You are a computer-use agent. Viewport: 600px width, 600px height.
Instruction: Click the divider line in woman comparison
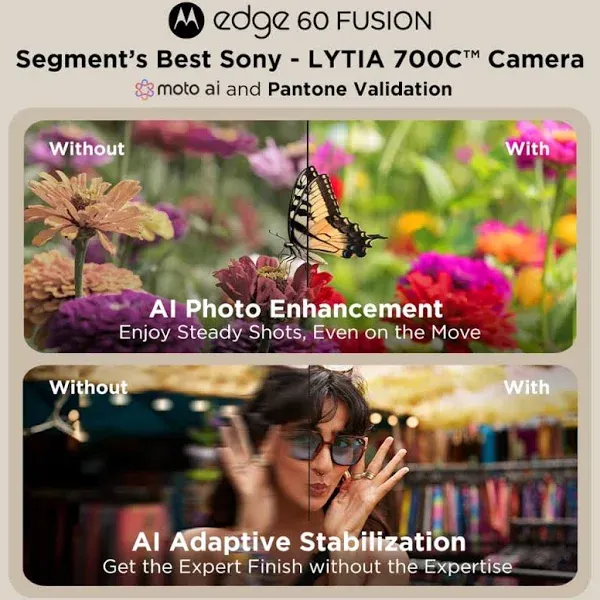point(309,442)
